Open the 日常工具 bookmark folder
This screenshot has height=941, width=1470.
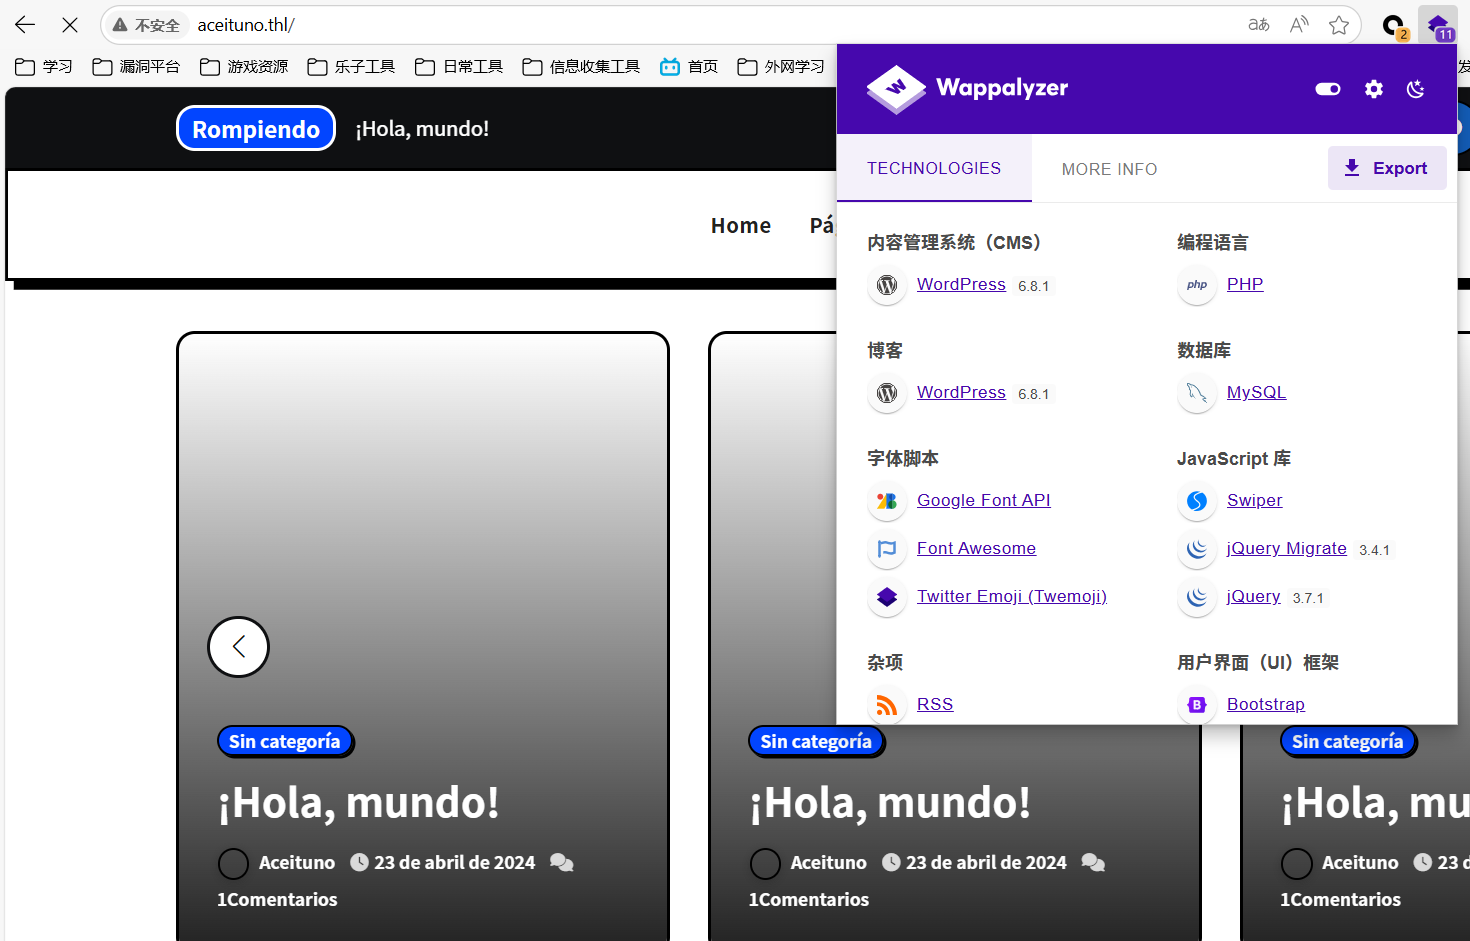[459, 67]
